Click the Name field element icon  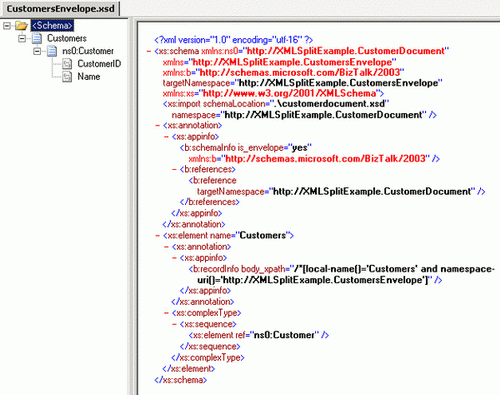[x=67, y=77]
